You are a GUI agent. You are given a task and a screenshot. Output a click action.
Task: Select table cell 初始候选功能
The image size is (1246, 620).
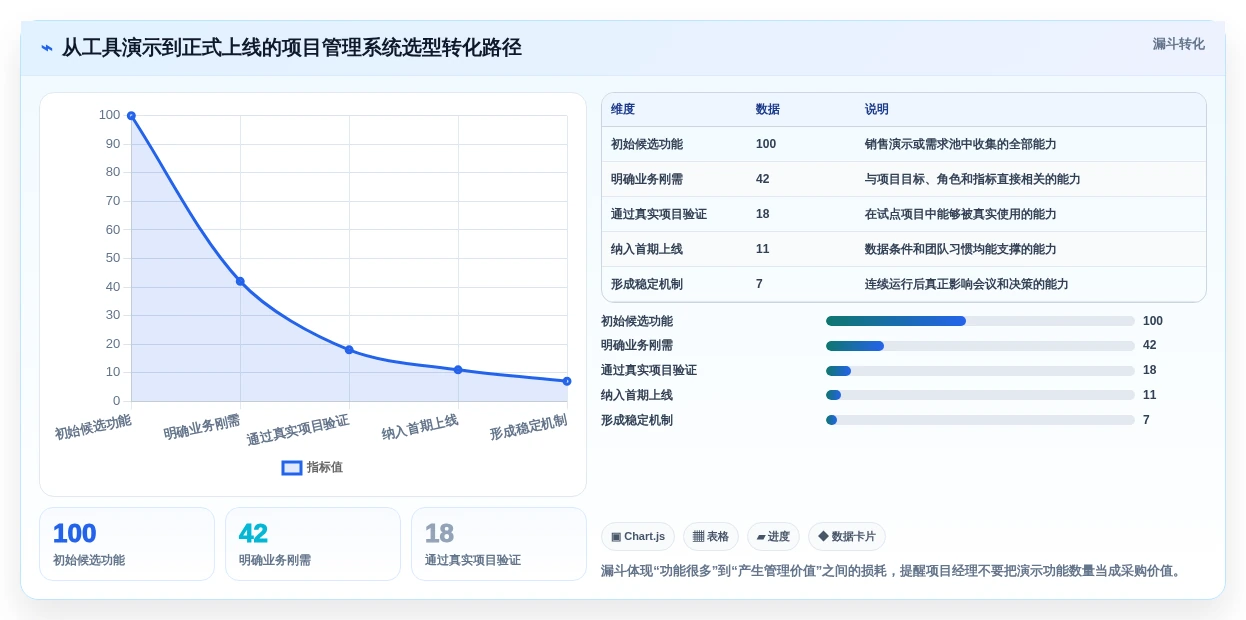tap(647, 144)
